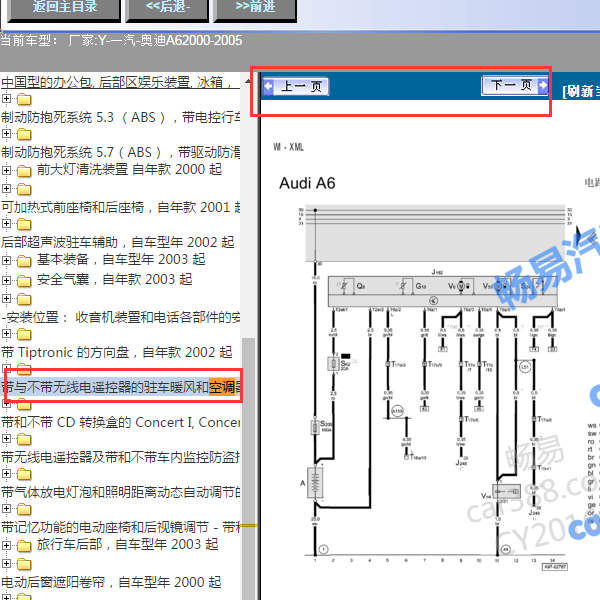Image resolution: width=600 pixels, height=600 pixels.
Task: Click the folder icon beside 安全气囊
Action: 24,281
